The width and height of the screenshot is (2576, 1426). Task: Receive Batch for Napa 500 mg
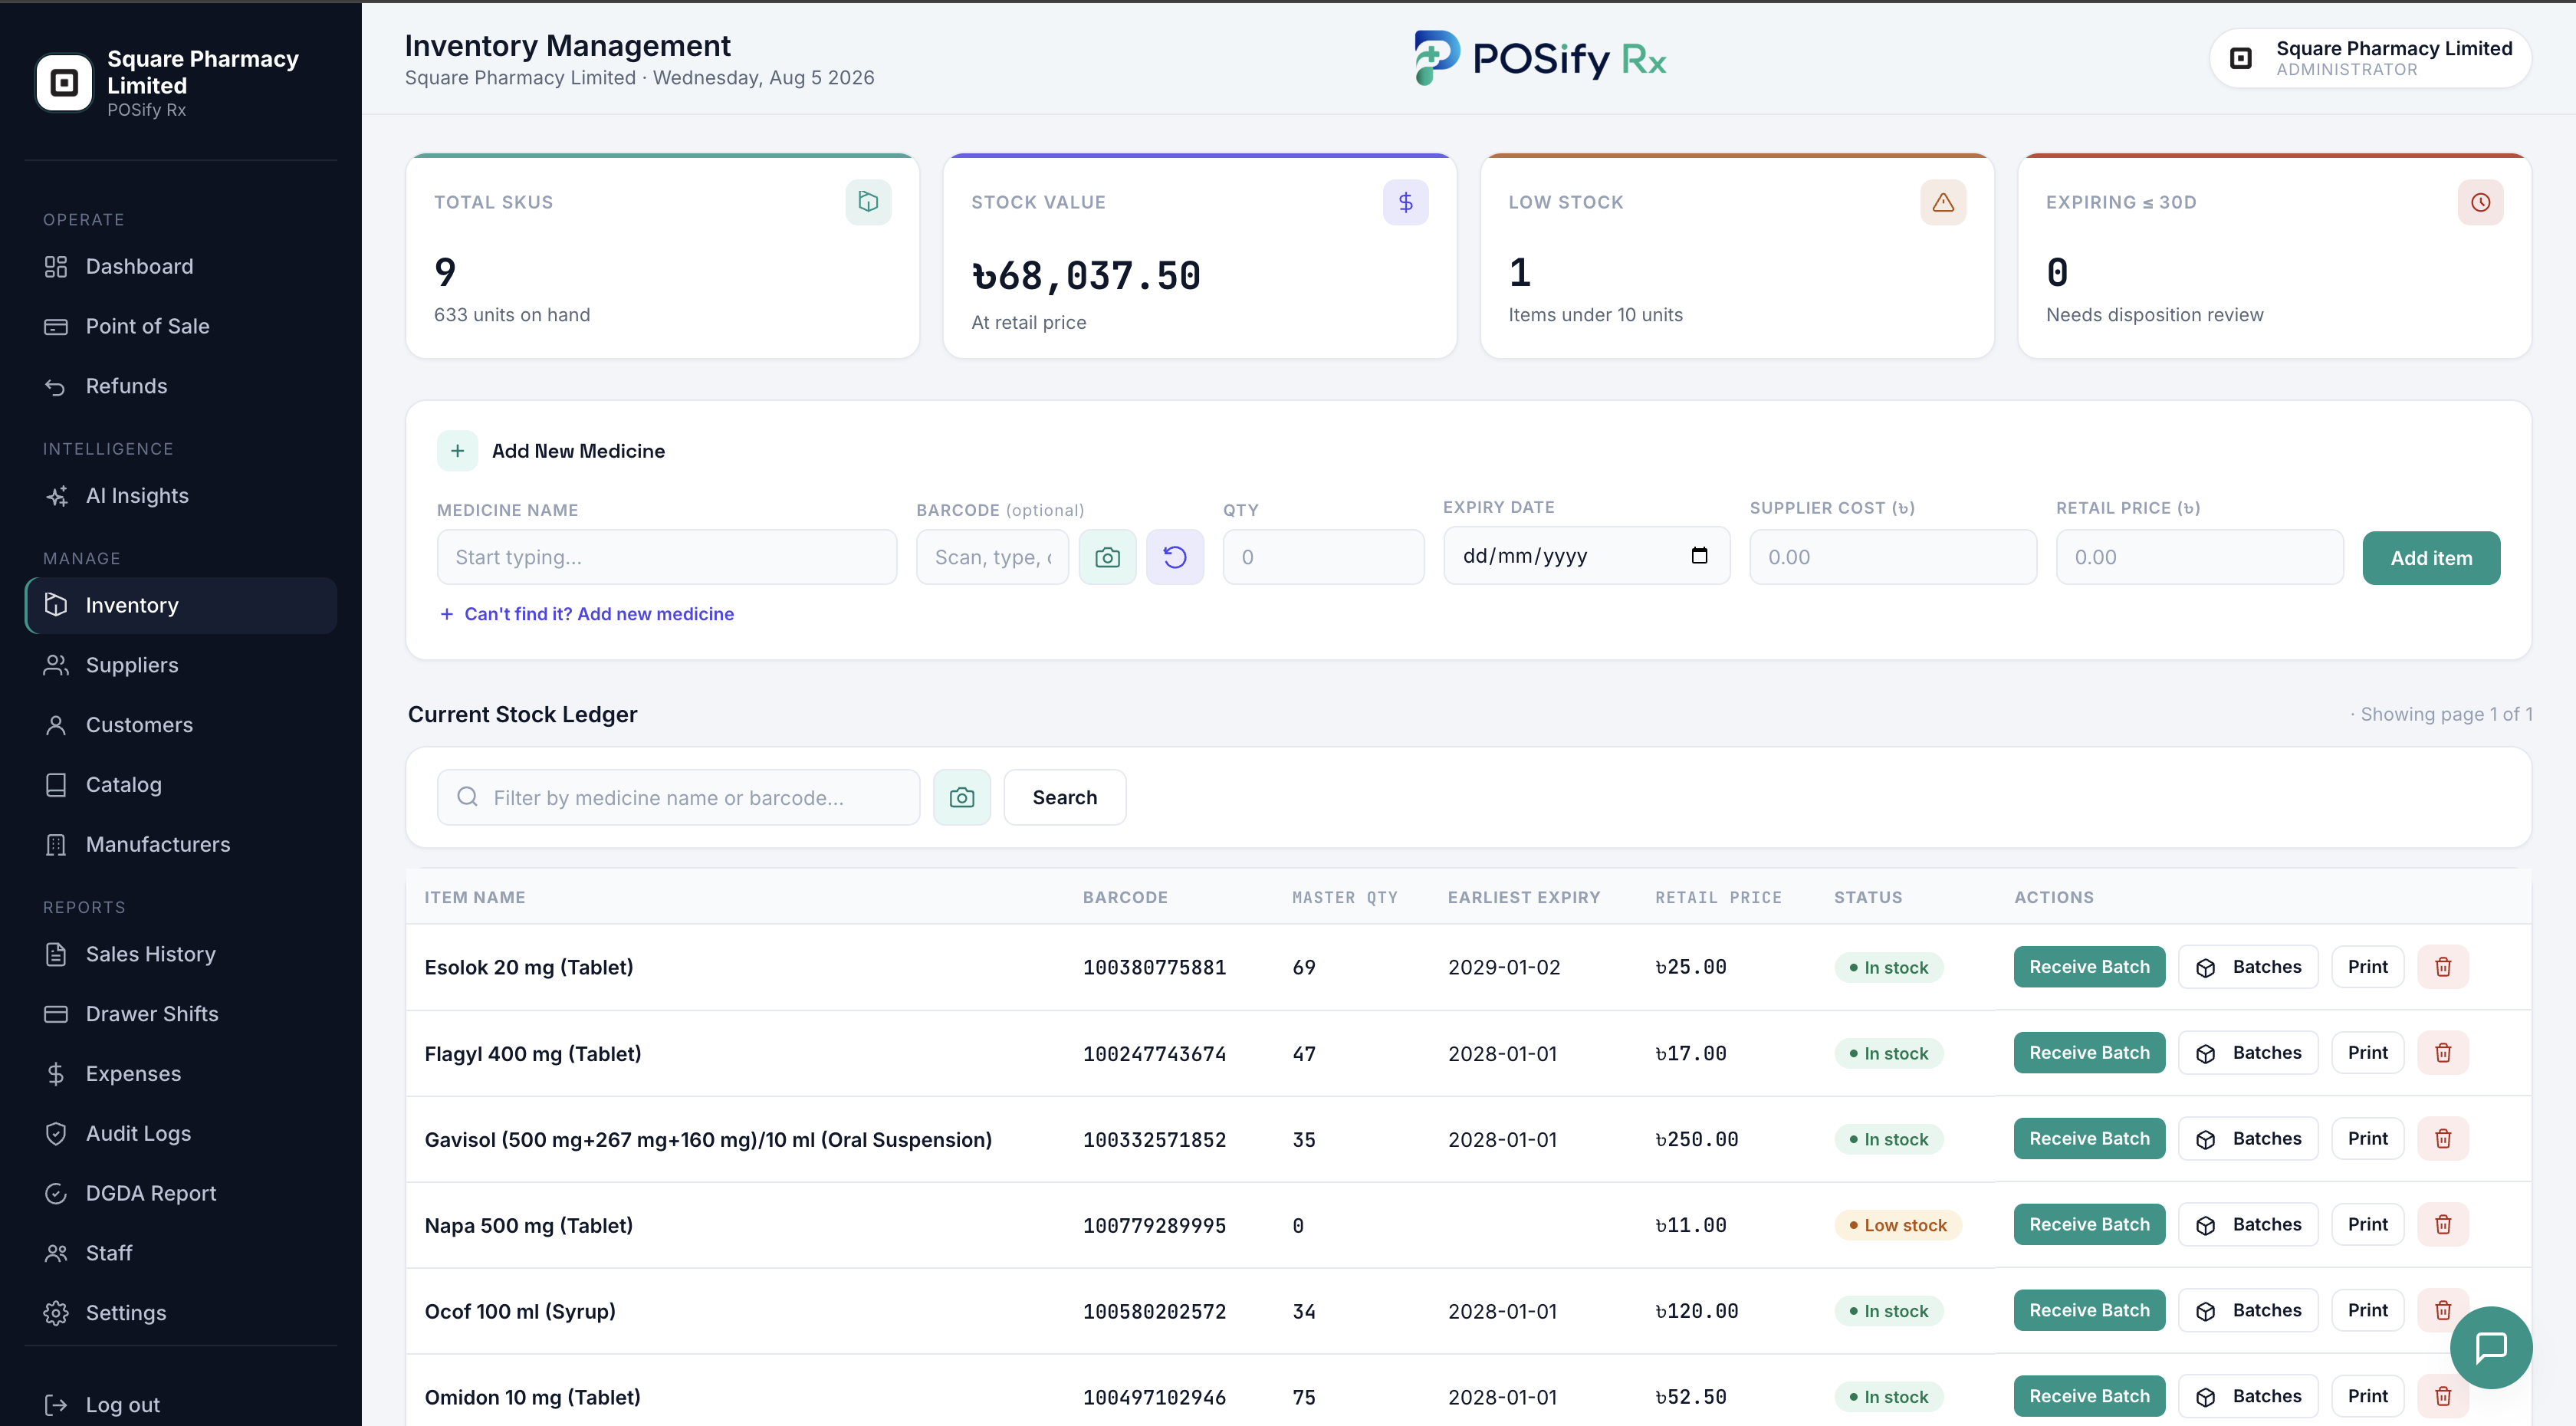pyautogui.click(x=2089, y=1225)
